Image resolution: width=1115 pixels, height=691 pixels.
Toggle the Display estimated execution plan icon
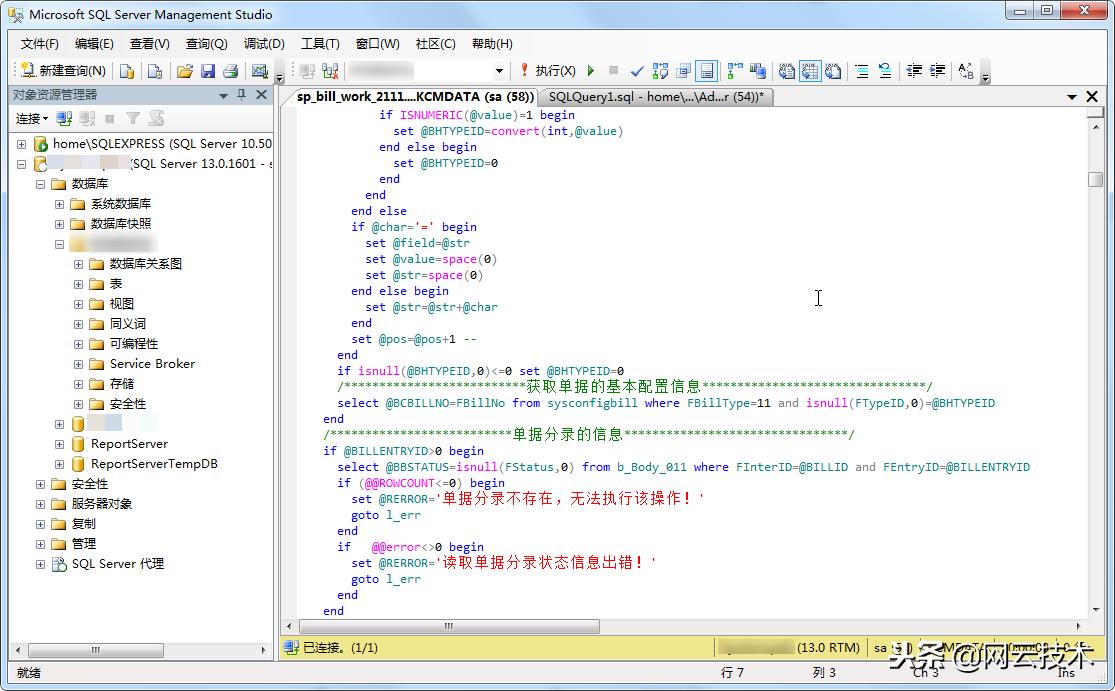click(x=658, y=71)
